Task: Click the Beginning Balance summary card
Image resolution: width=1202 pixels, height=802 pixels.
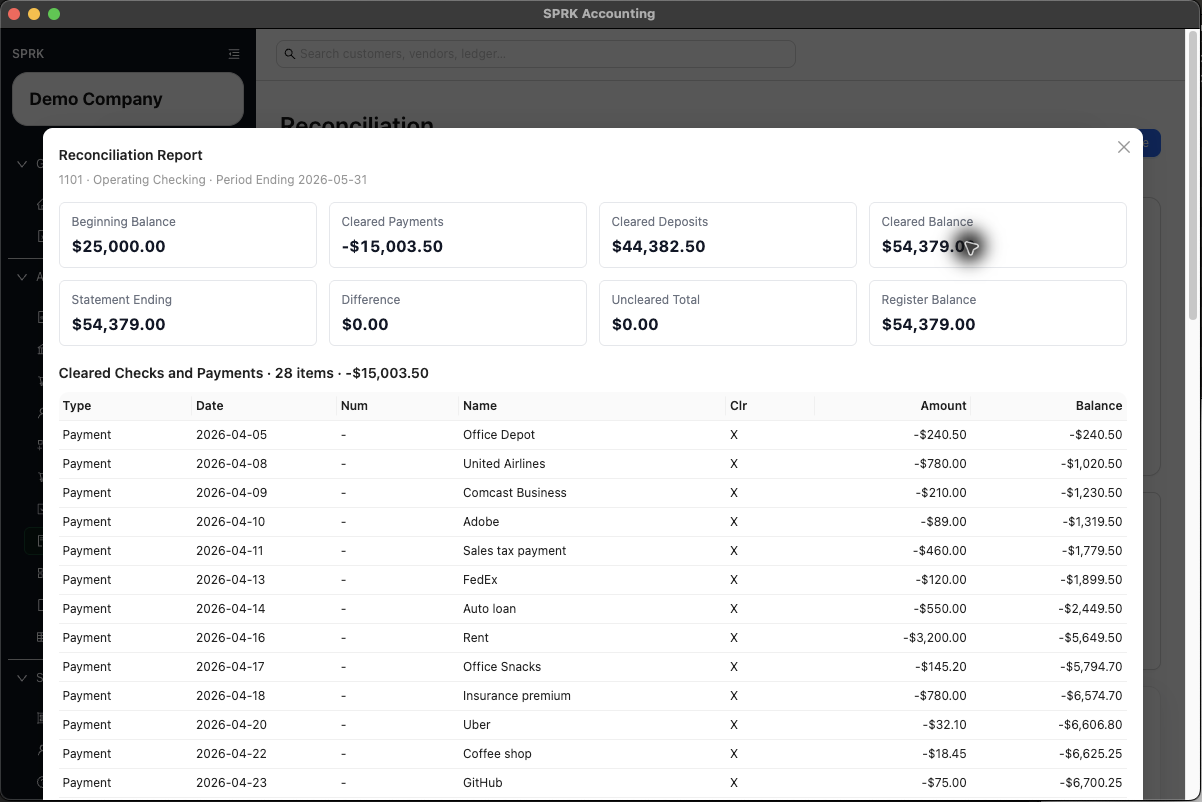Action: pos(188,235)
